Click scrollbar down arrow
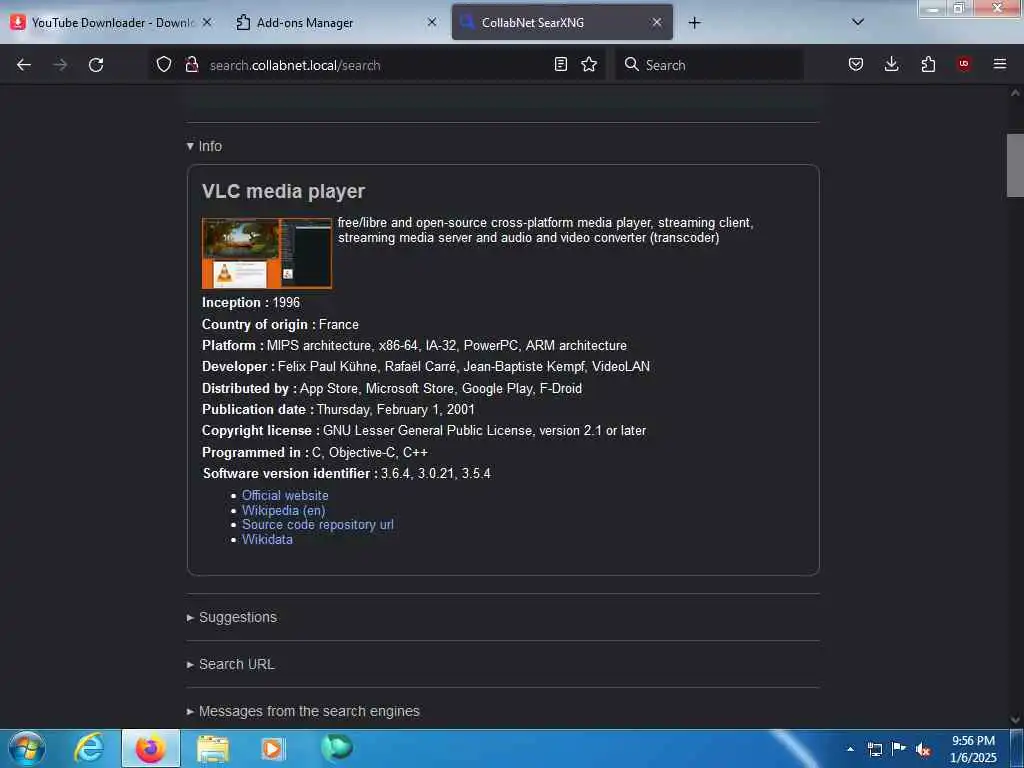This screenshot has height=768, width=1024. point(1015,720)
